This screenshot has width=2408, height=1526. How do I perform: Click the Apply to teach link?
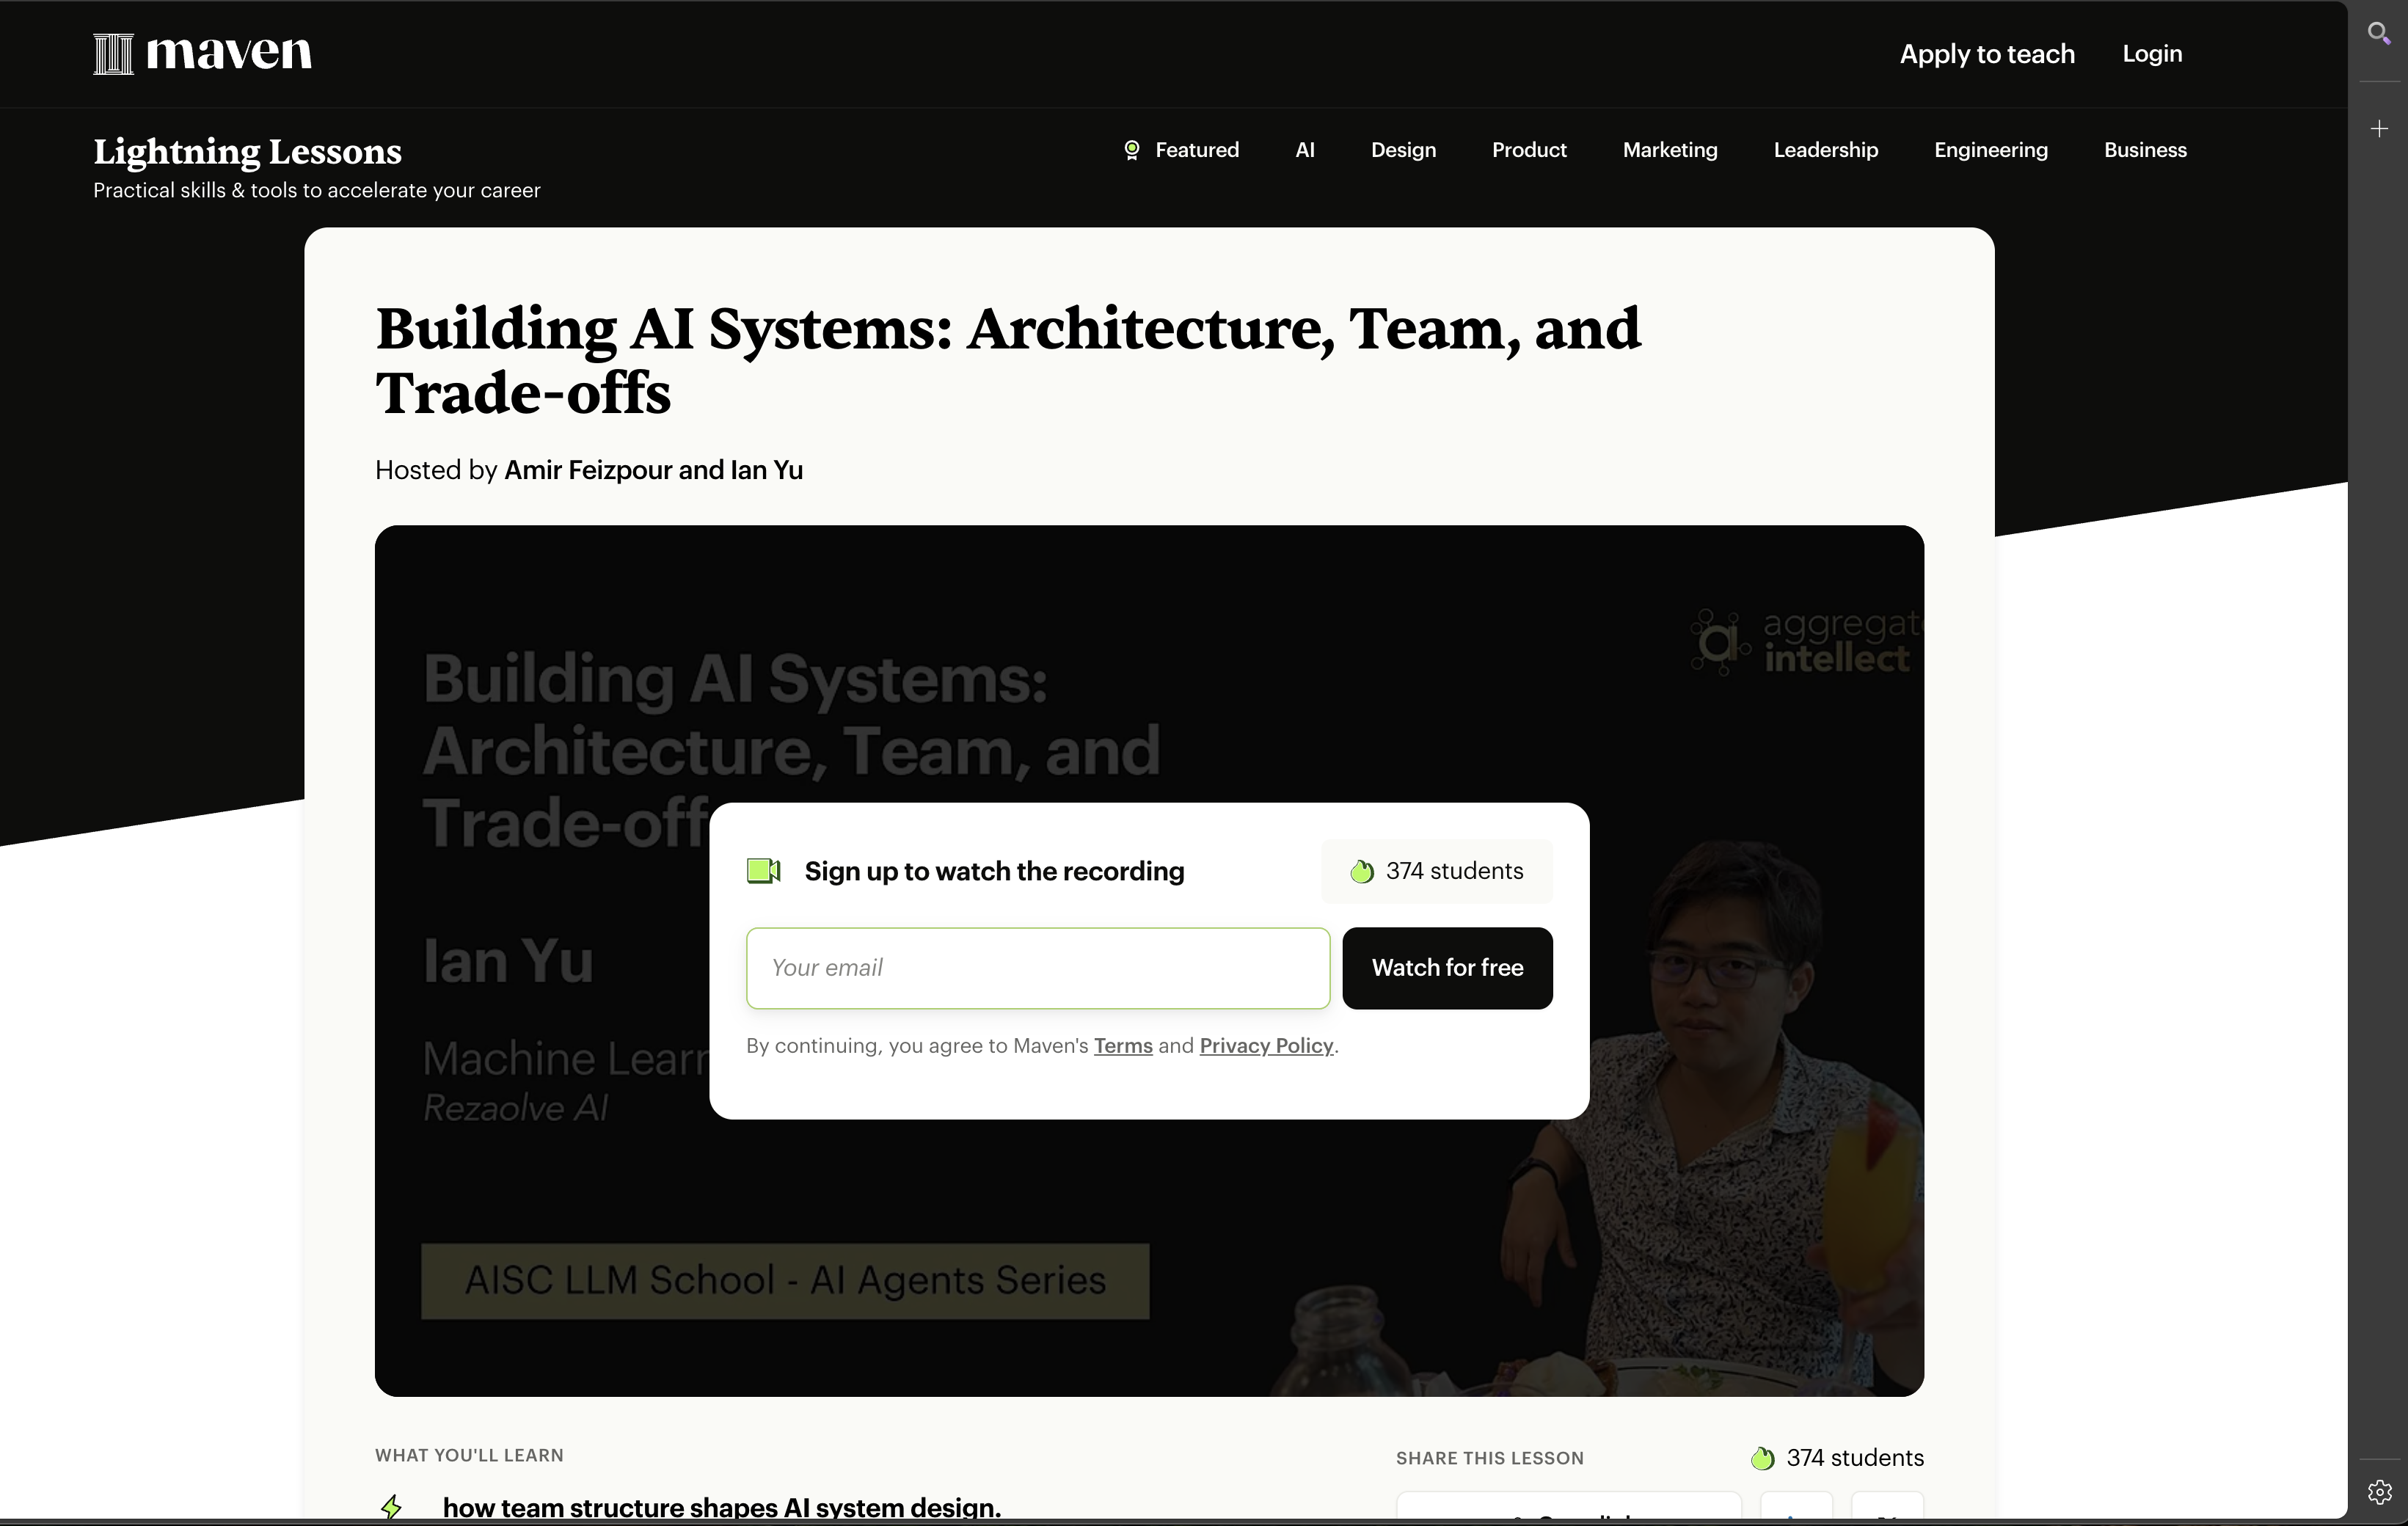(1987, 54)
